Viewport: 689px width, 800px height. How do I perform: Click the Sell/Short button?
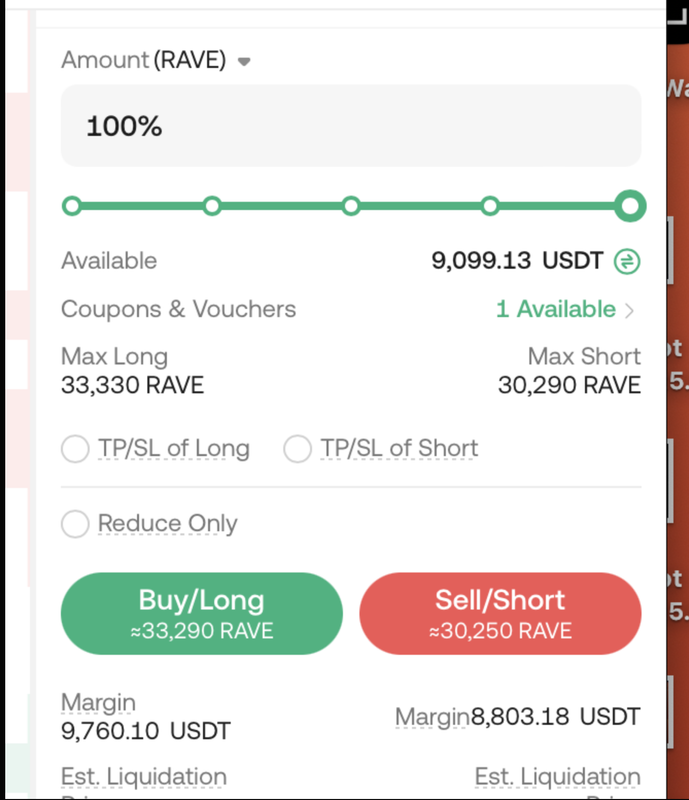point(500,613)
